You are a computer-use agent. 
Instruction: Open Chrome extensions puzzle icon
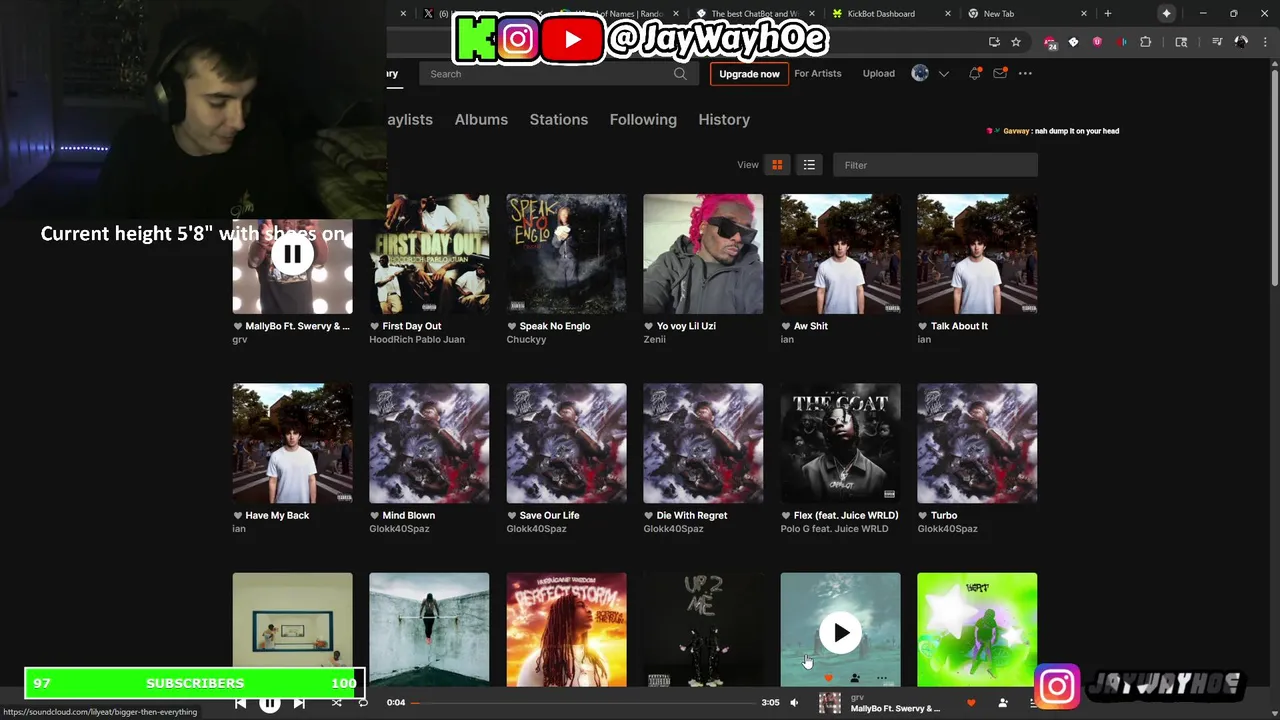coord(1146,42)
